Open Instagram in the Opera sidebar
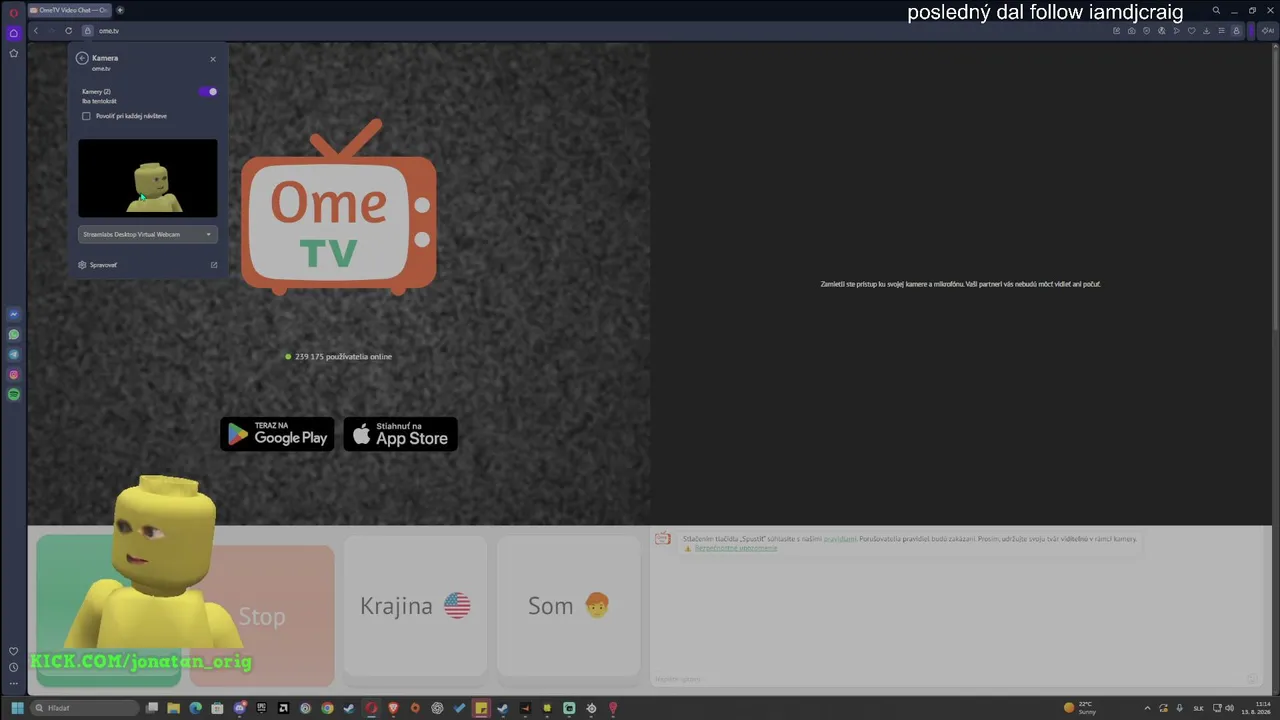This screenshot has width=1280, height=720. [x=14, y=375]
